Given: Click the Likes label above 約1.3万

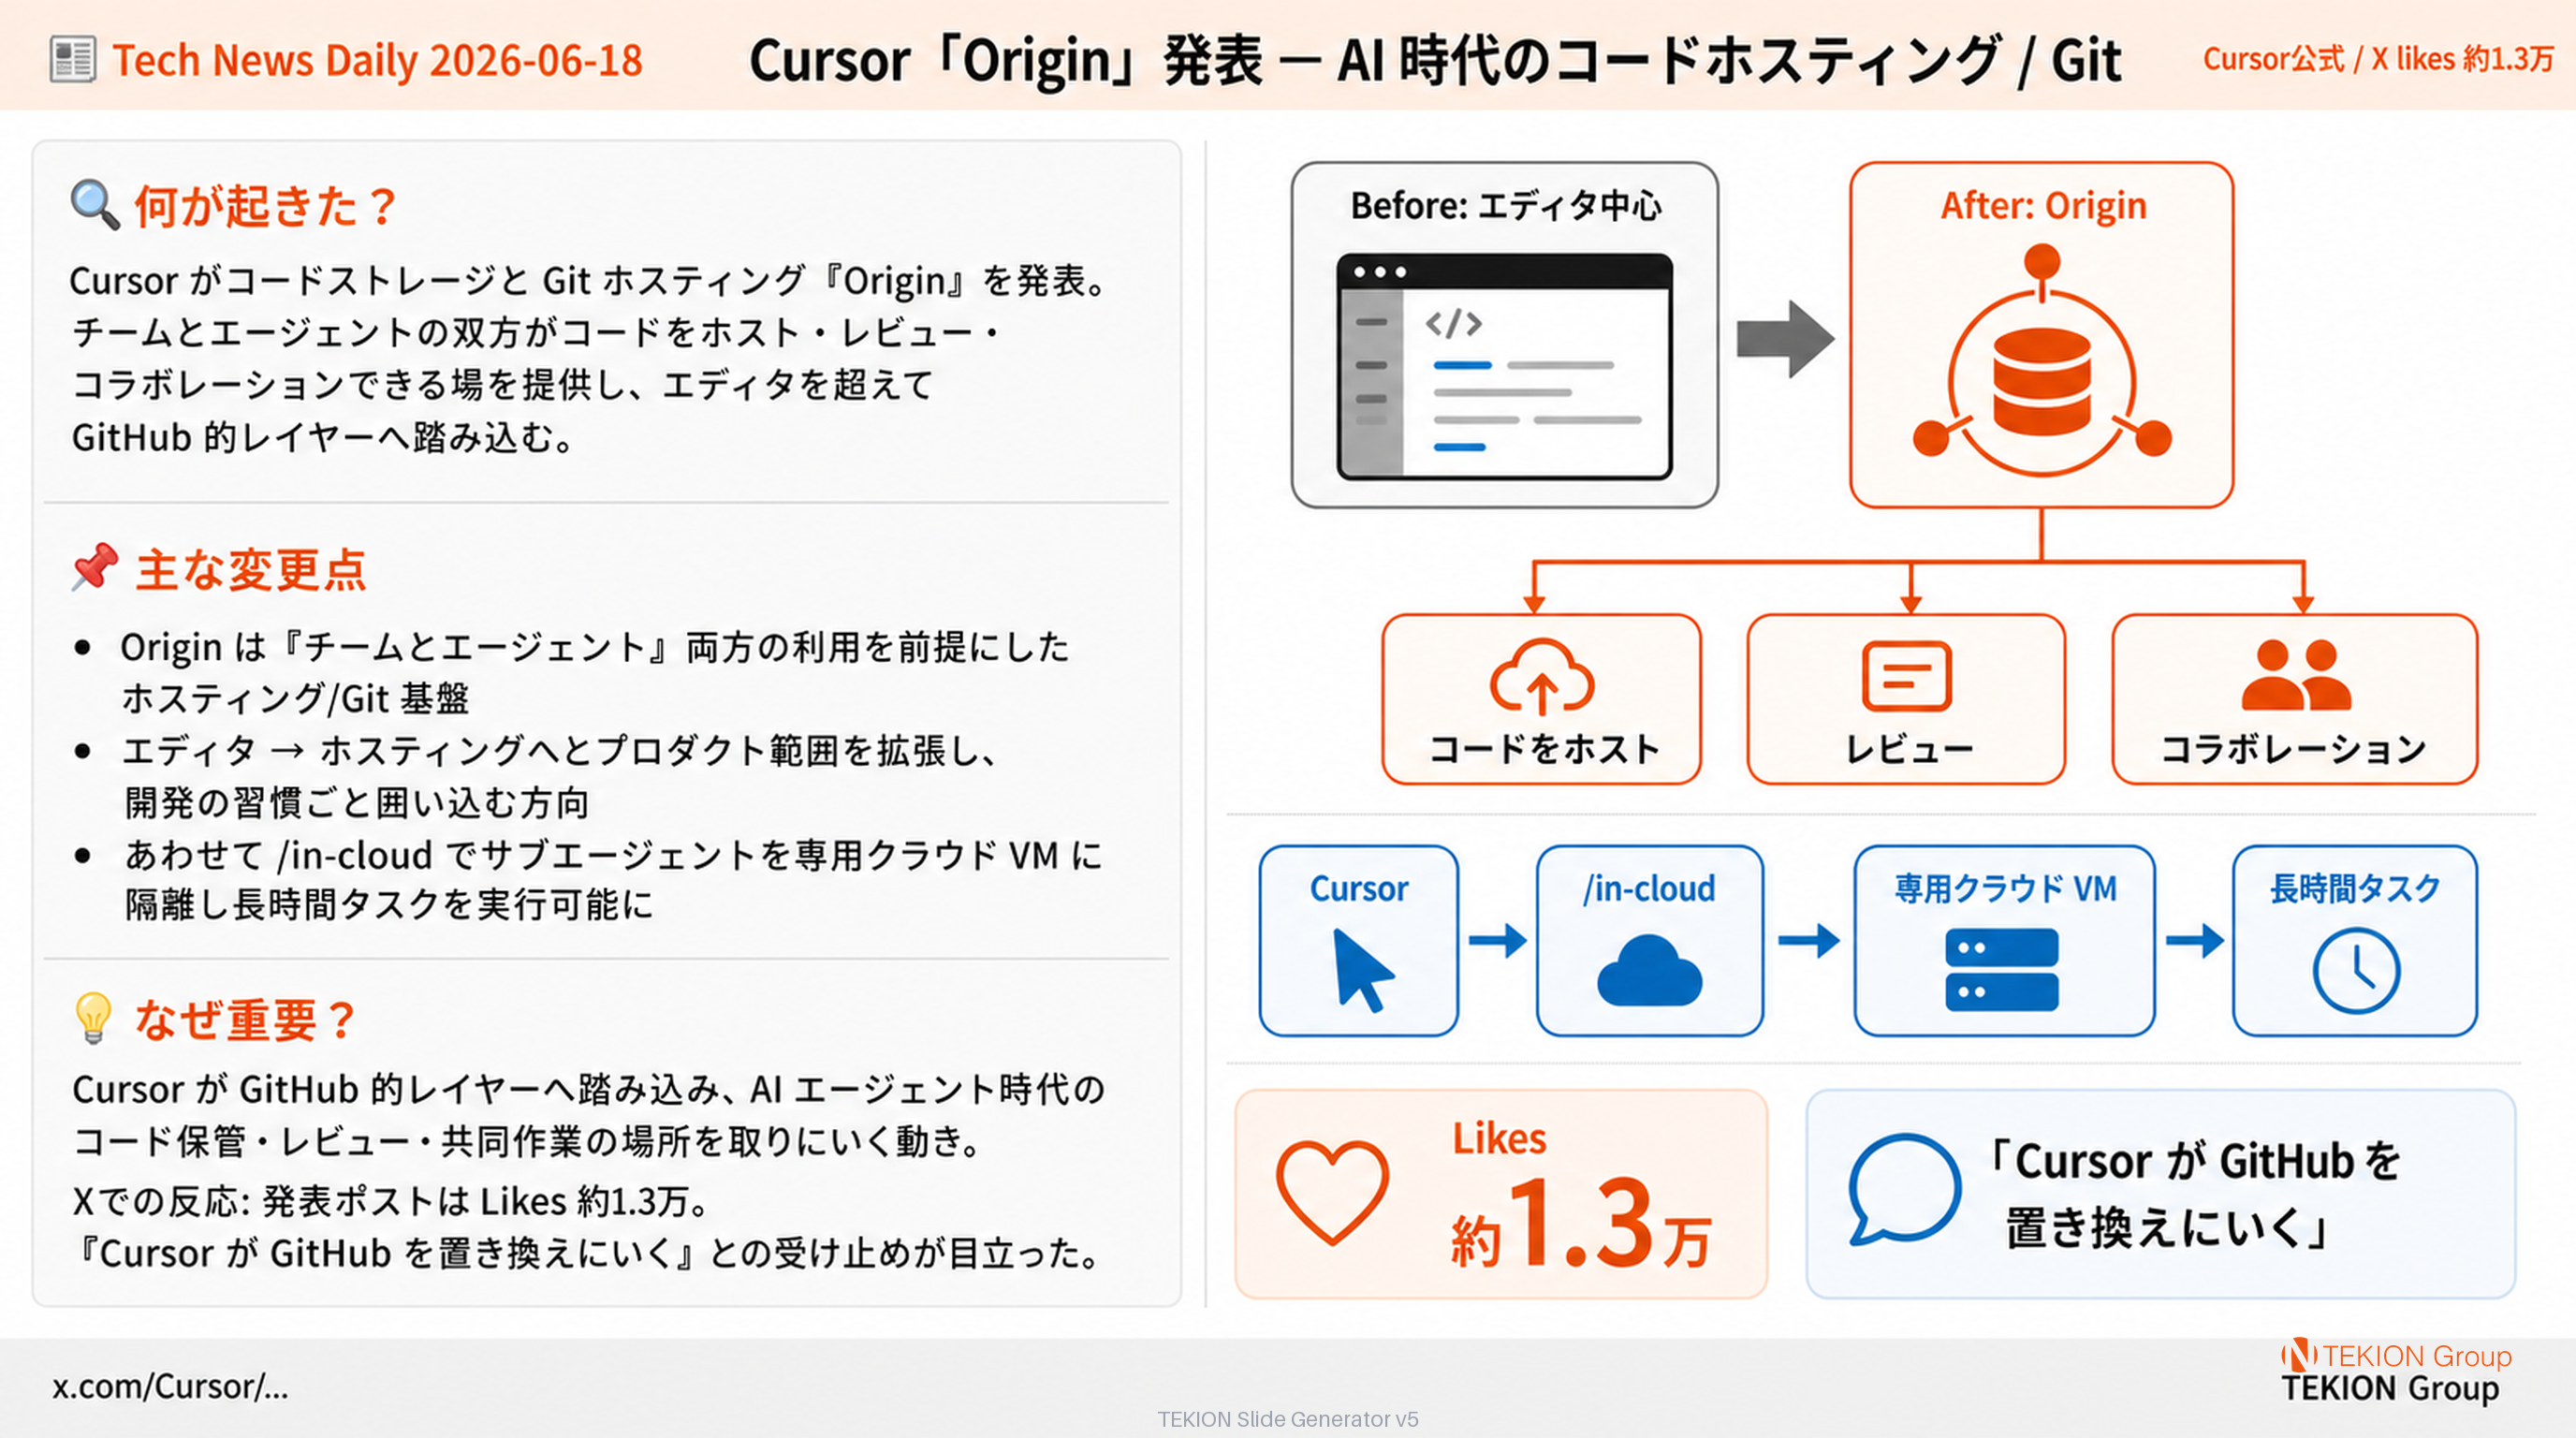Looking at the screenshot, I should point(1499,1138).
